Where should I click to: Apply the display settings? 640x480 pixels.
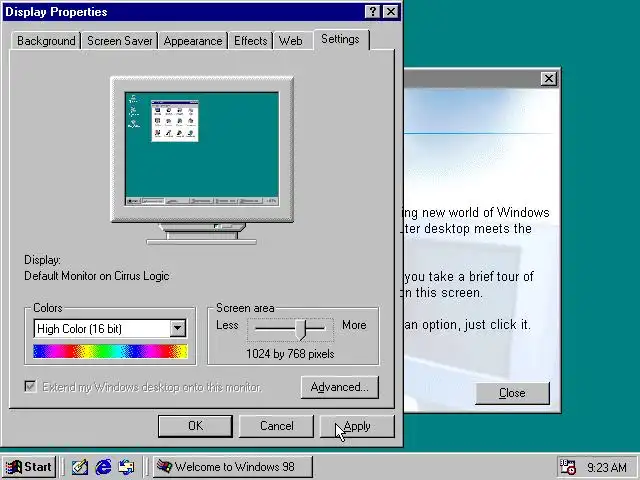tap(357, 426)
